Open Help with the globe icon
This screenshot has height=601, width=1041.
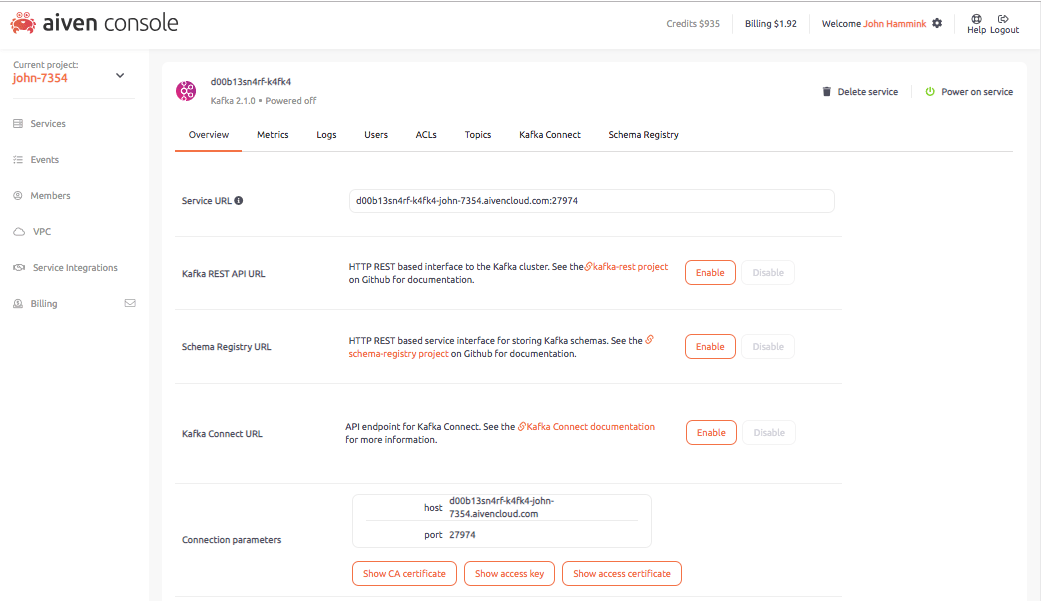pos(976,17)
